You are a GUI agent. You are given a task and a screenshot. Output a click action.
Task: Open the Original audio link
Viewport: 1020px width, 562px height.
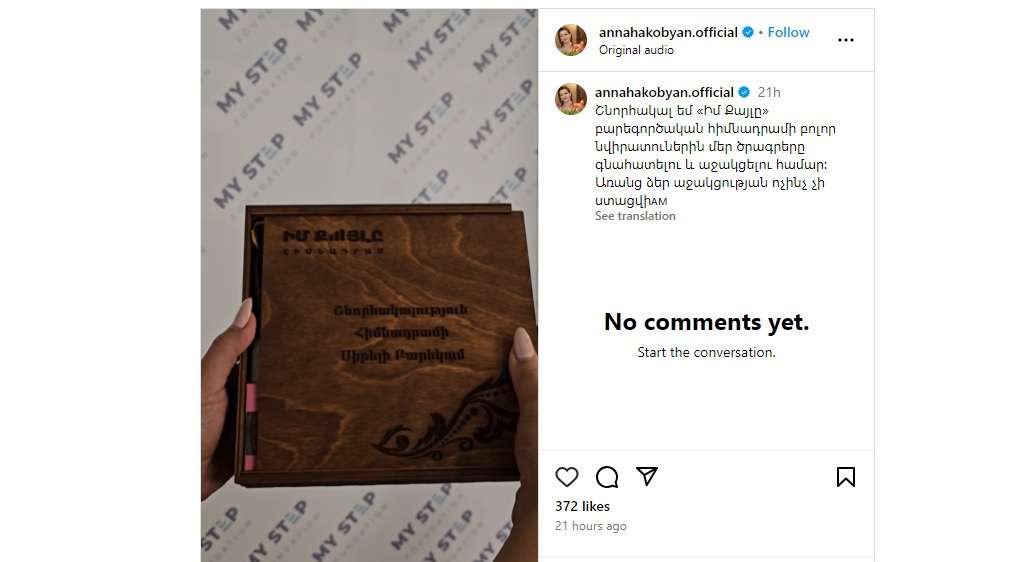[636, 50]
